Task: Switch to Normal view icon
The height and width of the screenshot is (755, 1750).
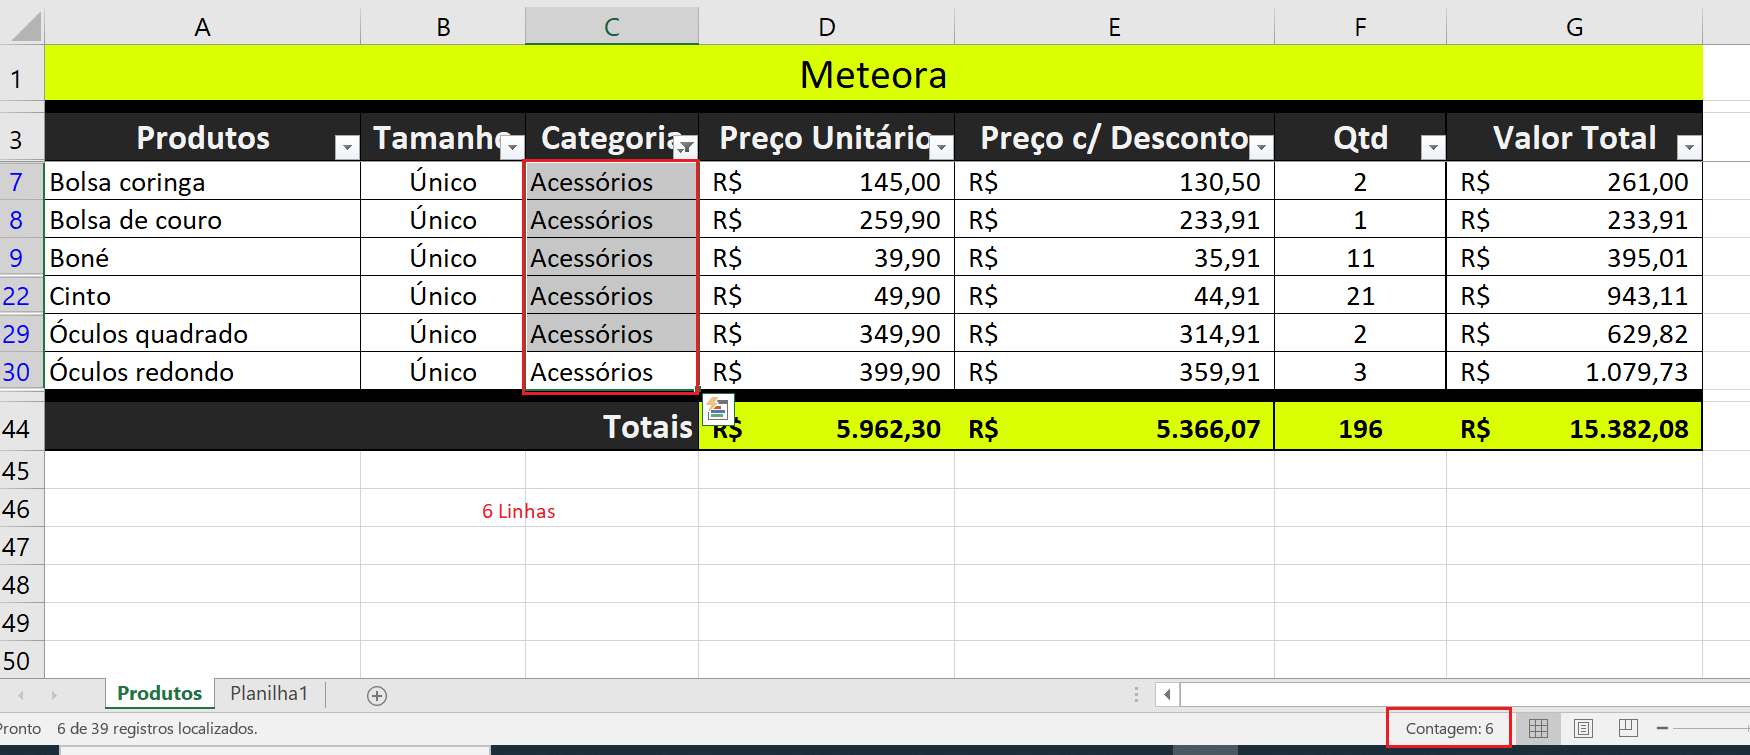Action: (1539, 728)
